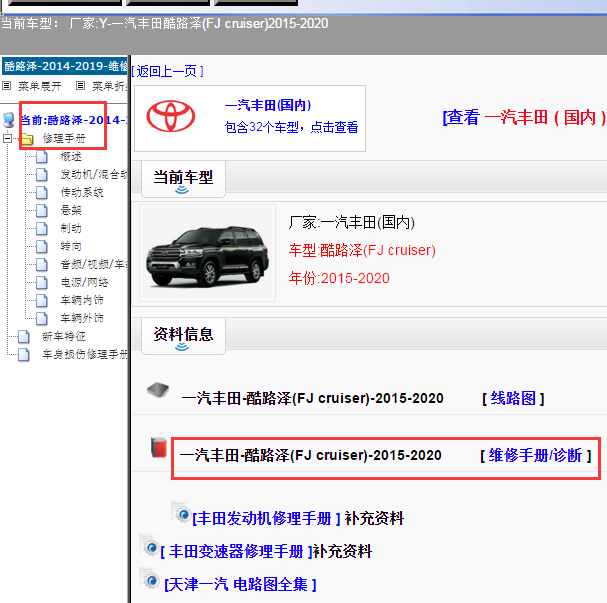Click the Land Cruiser vehicle photo

(207, 253)
